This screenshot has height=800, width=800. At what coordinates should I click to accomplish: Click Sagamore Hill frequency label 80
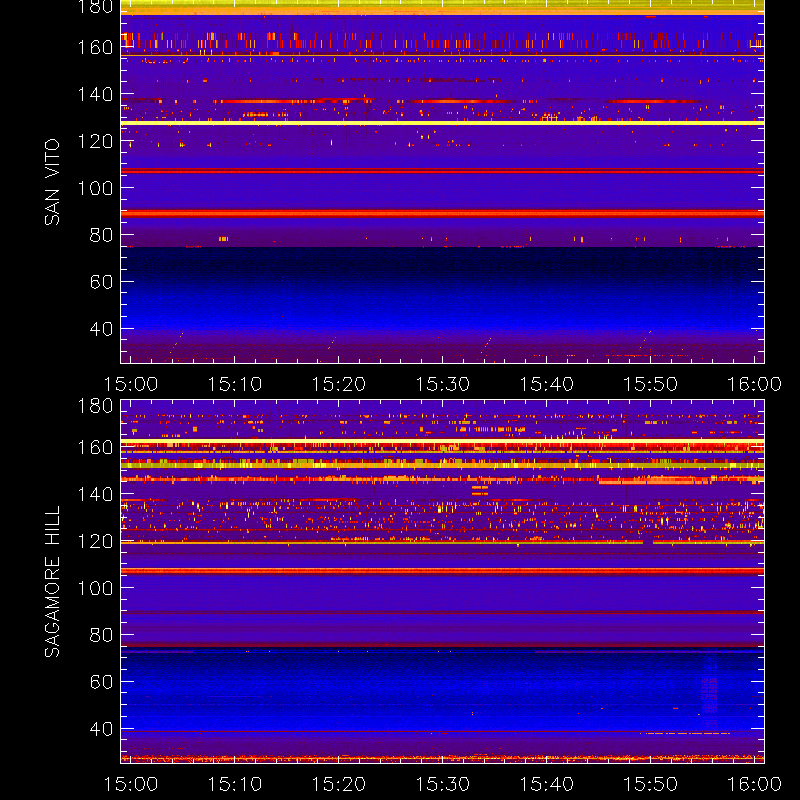click(101, 635)
